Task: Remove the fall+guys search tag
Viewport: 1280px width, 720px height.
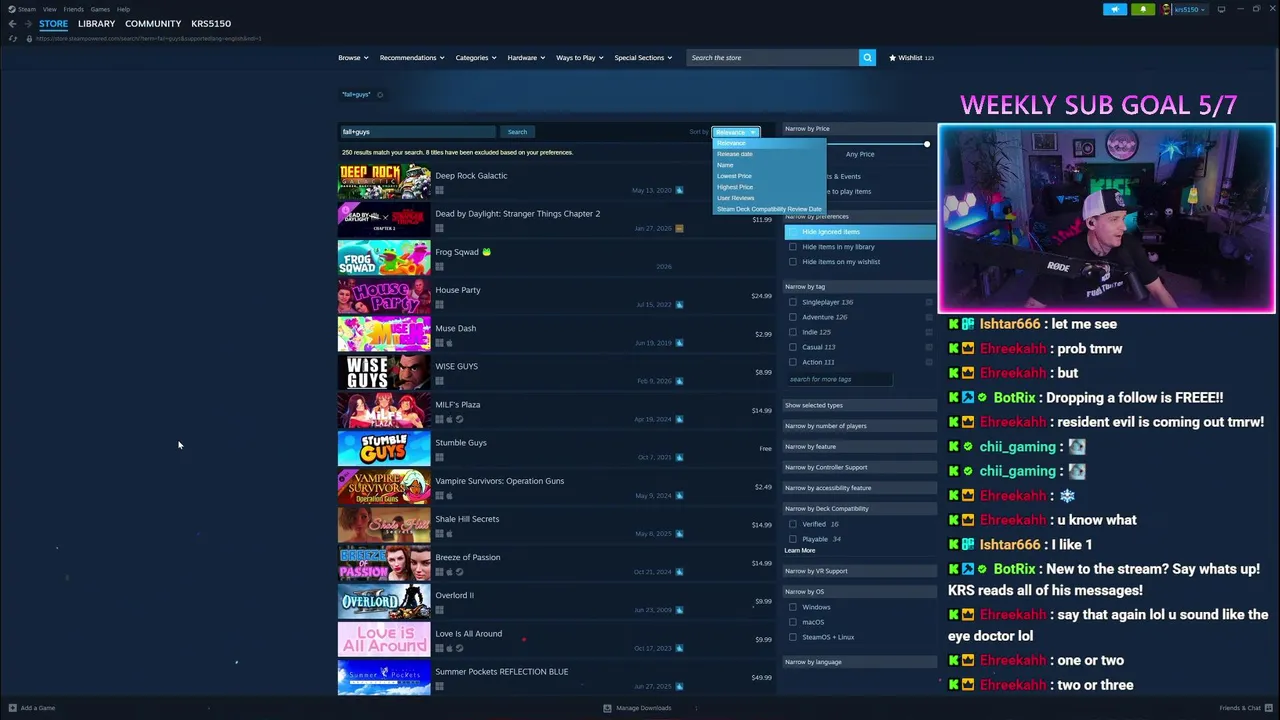Action: click(x=380, y=95)
